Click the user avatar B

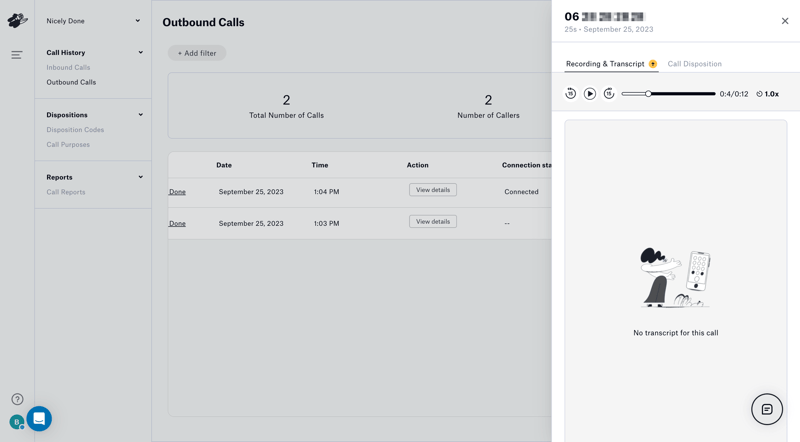click(x=16, y=422)
